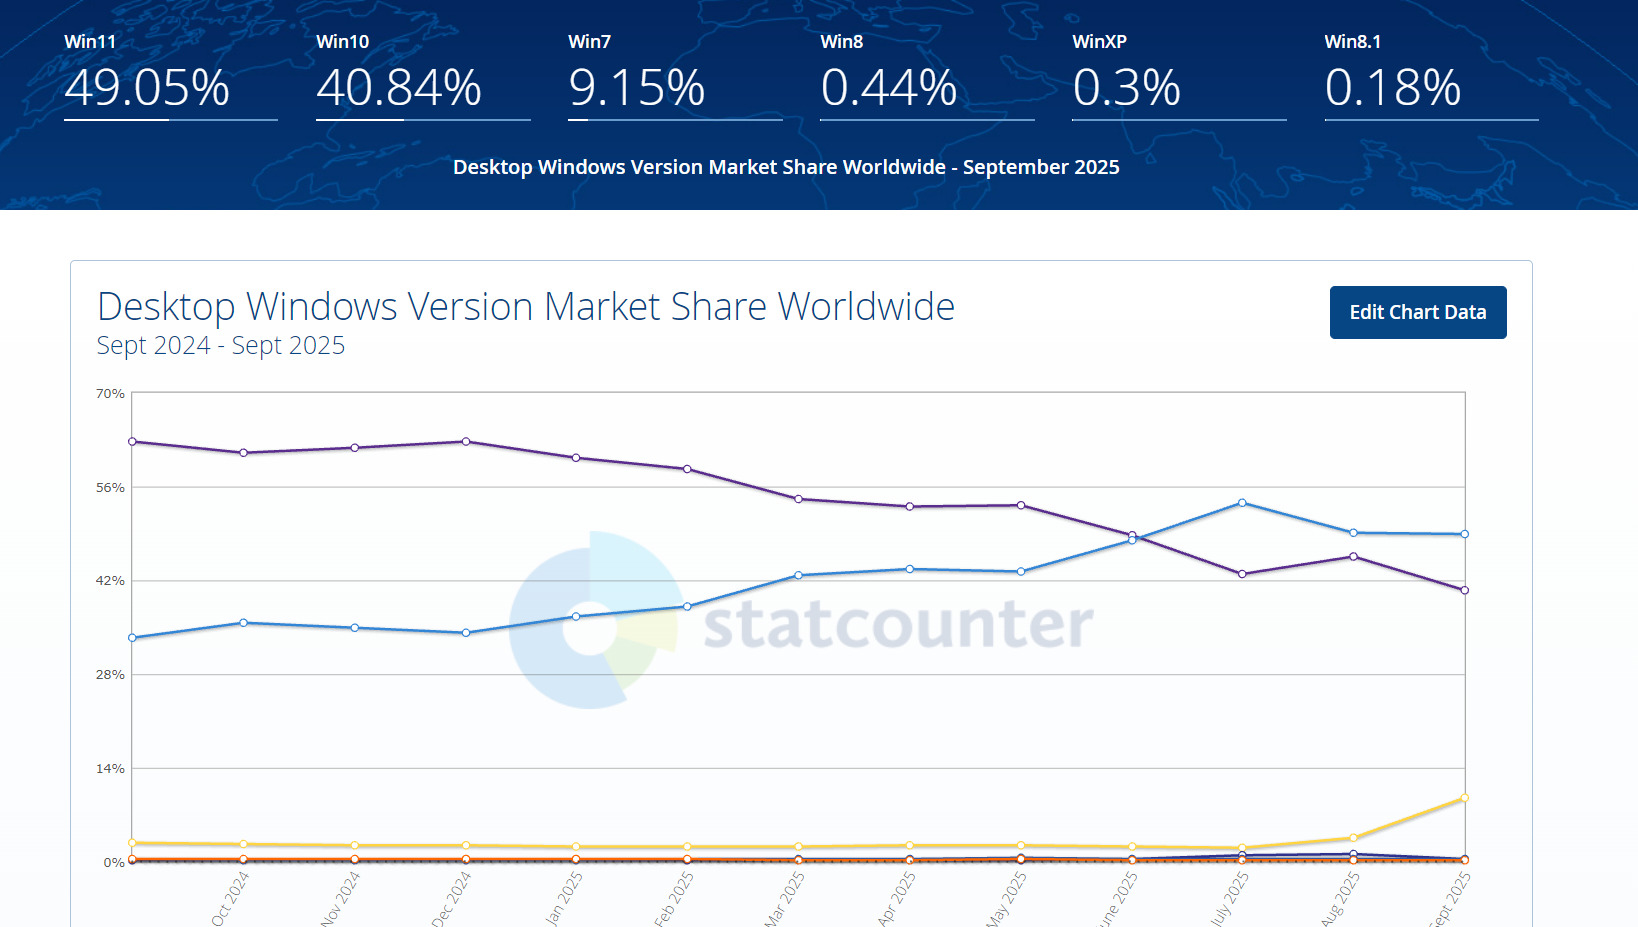Click the Win7 9.15% market share figure
This screenshot has width=1638, height=927.
(x=637, y=87)
